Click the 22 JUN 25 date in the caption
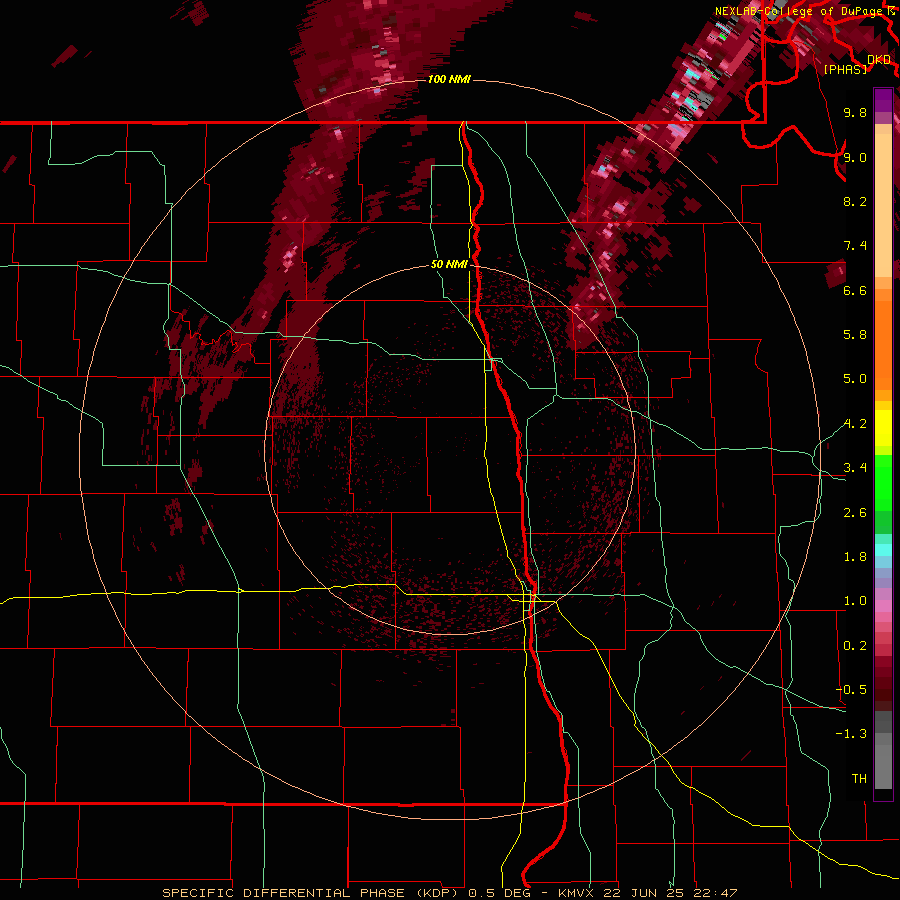The height and width of the screenshot is (900, 900). click(645, 893)
